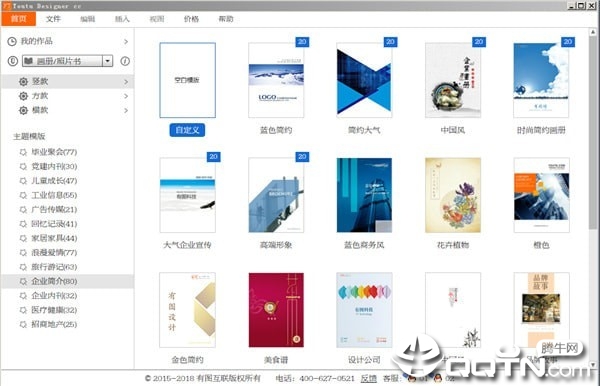
Task: Click the 20 badge on 简约大气
Action: pyautogui.click(x=390, y=42)
